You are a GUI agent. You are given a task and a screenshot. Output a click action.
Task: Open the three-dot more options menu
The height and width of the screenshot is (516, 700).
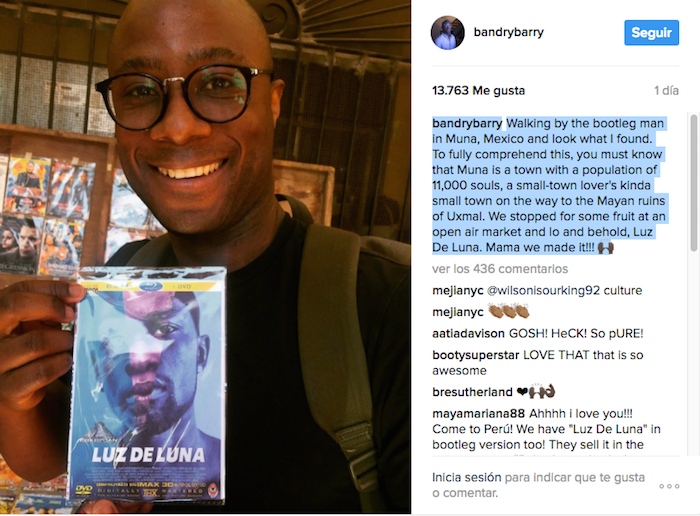pos(669,486)
